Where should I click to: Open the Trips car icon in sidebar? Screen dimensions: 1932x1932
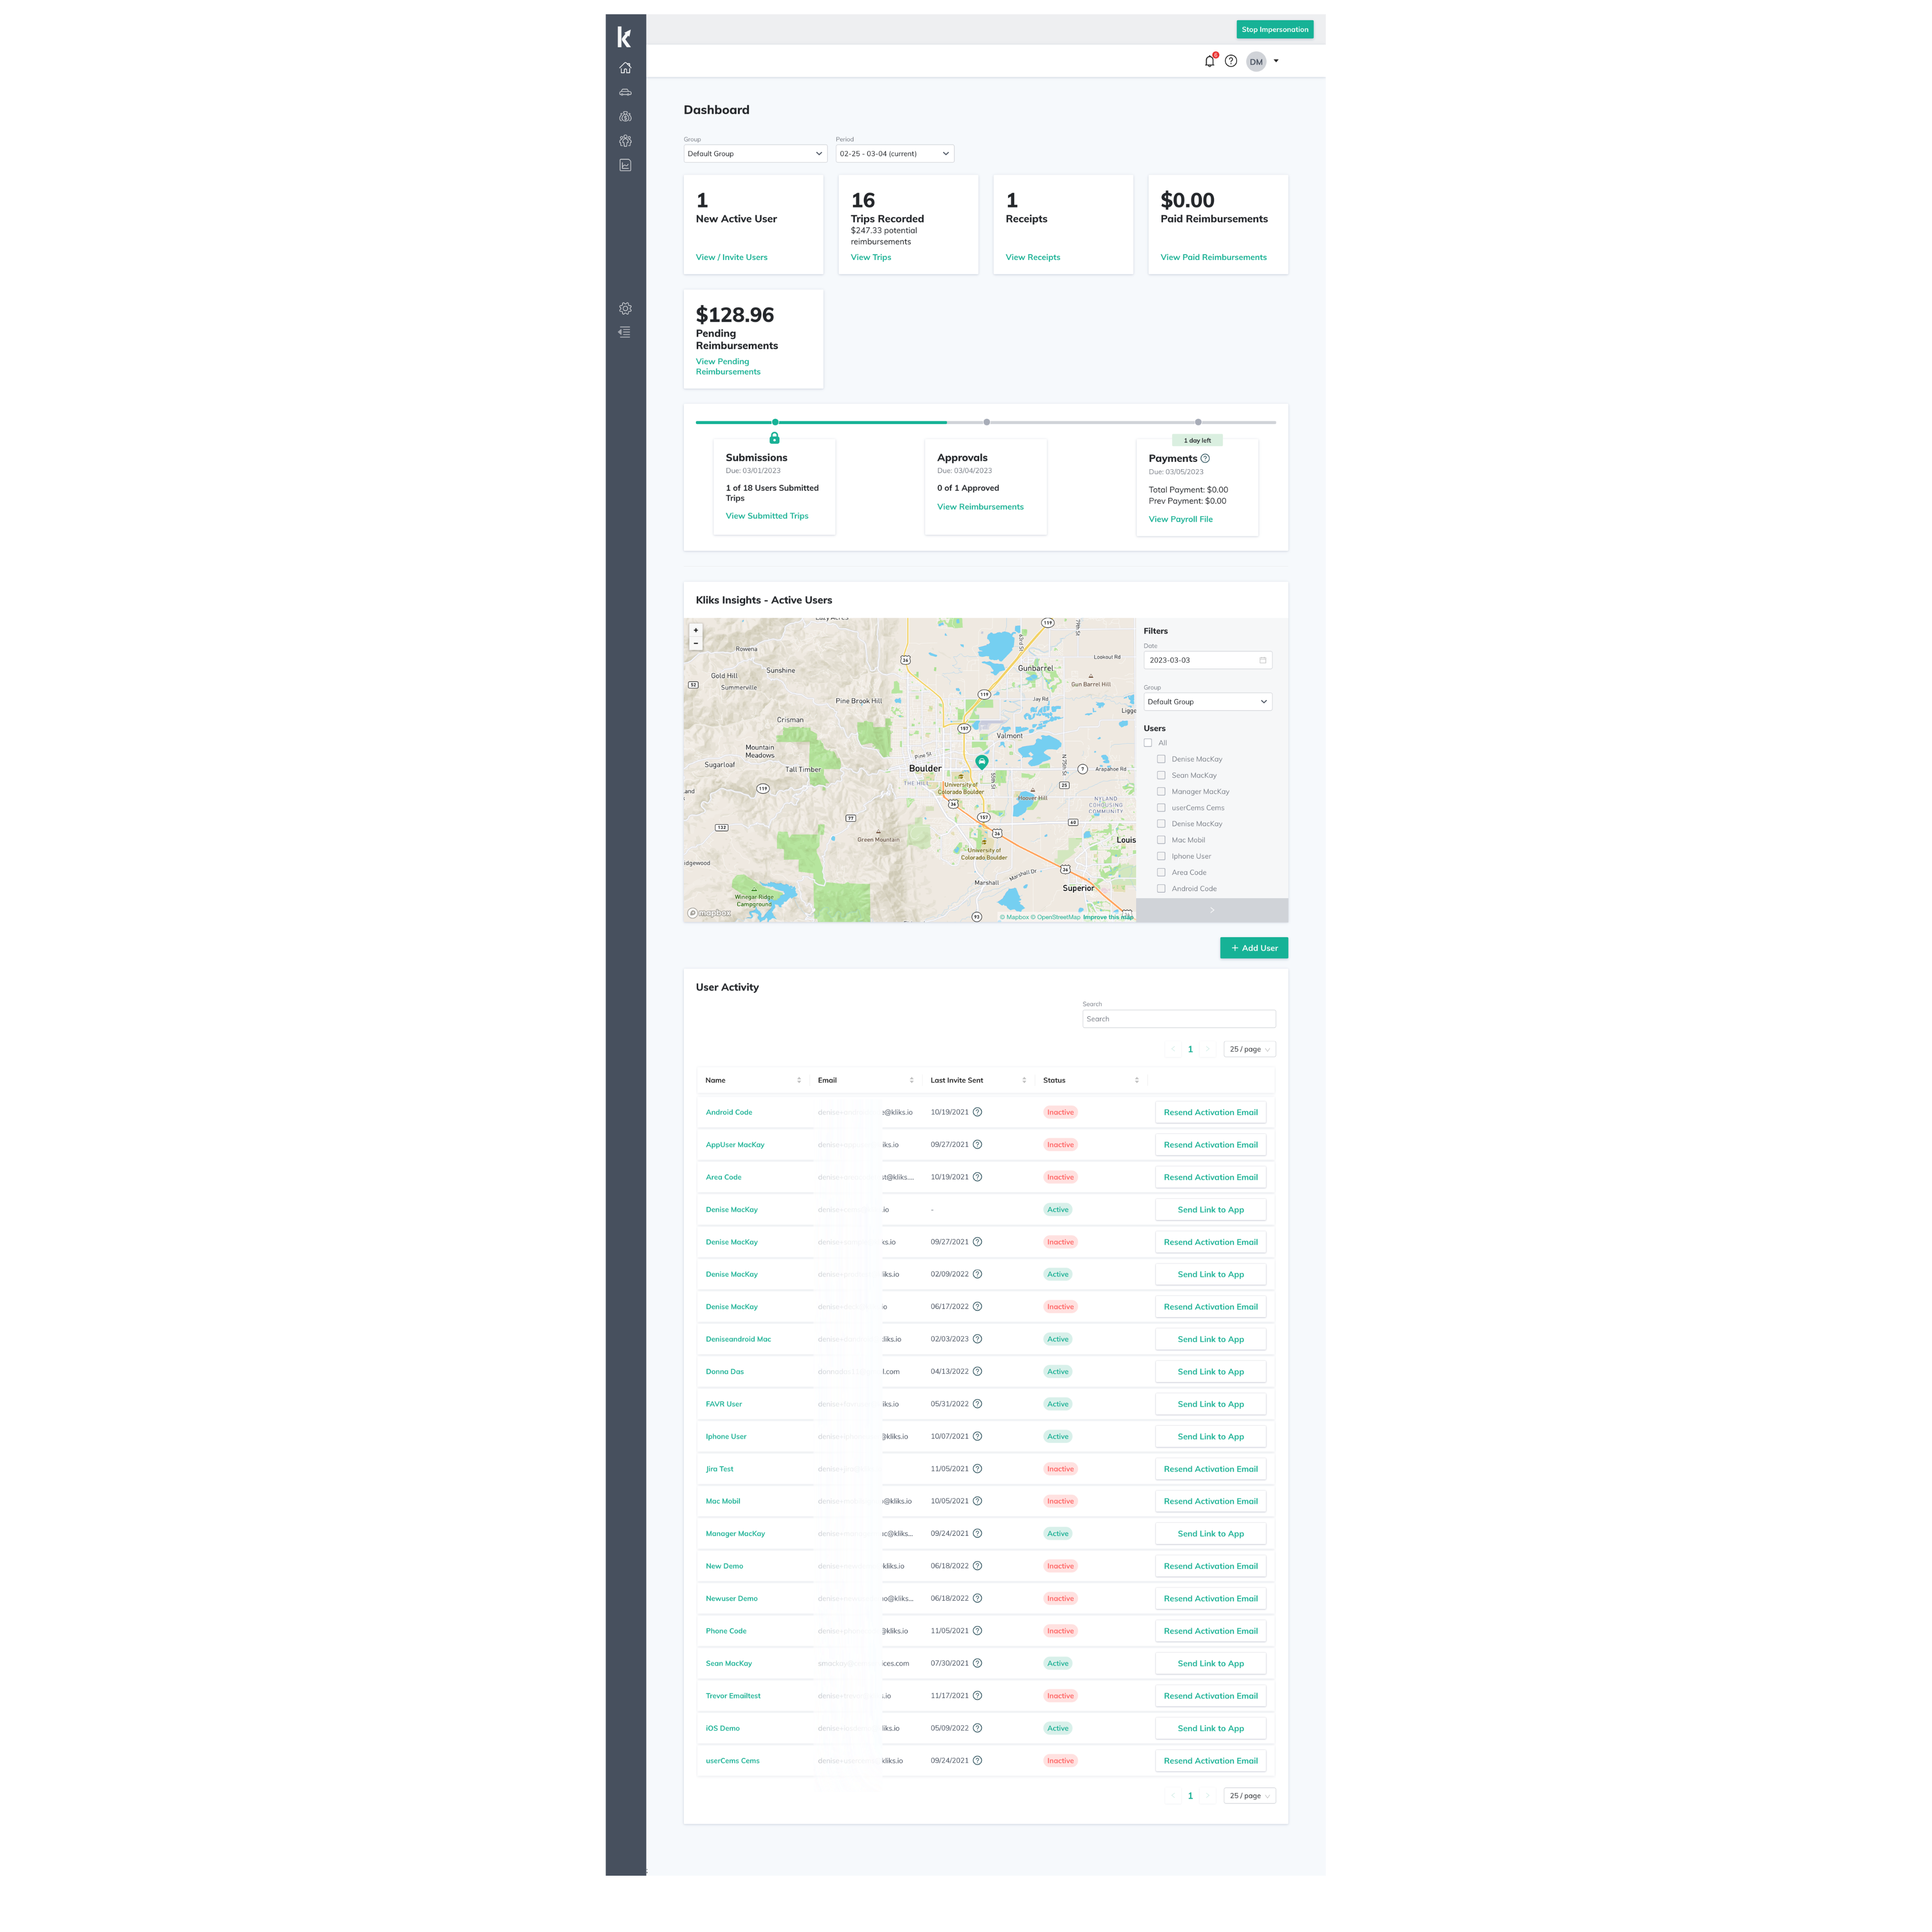pos(625,92)
